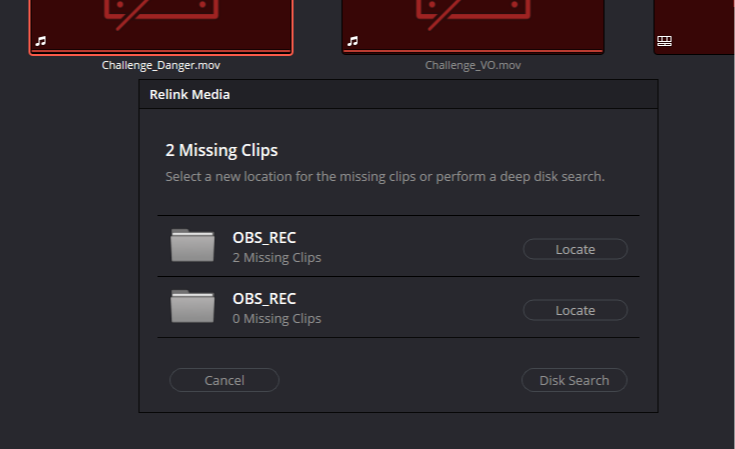Click the folder icon with 0 missing clips
Viewport: 735px width, 449px height.
tap(193, 307)
